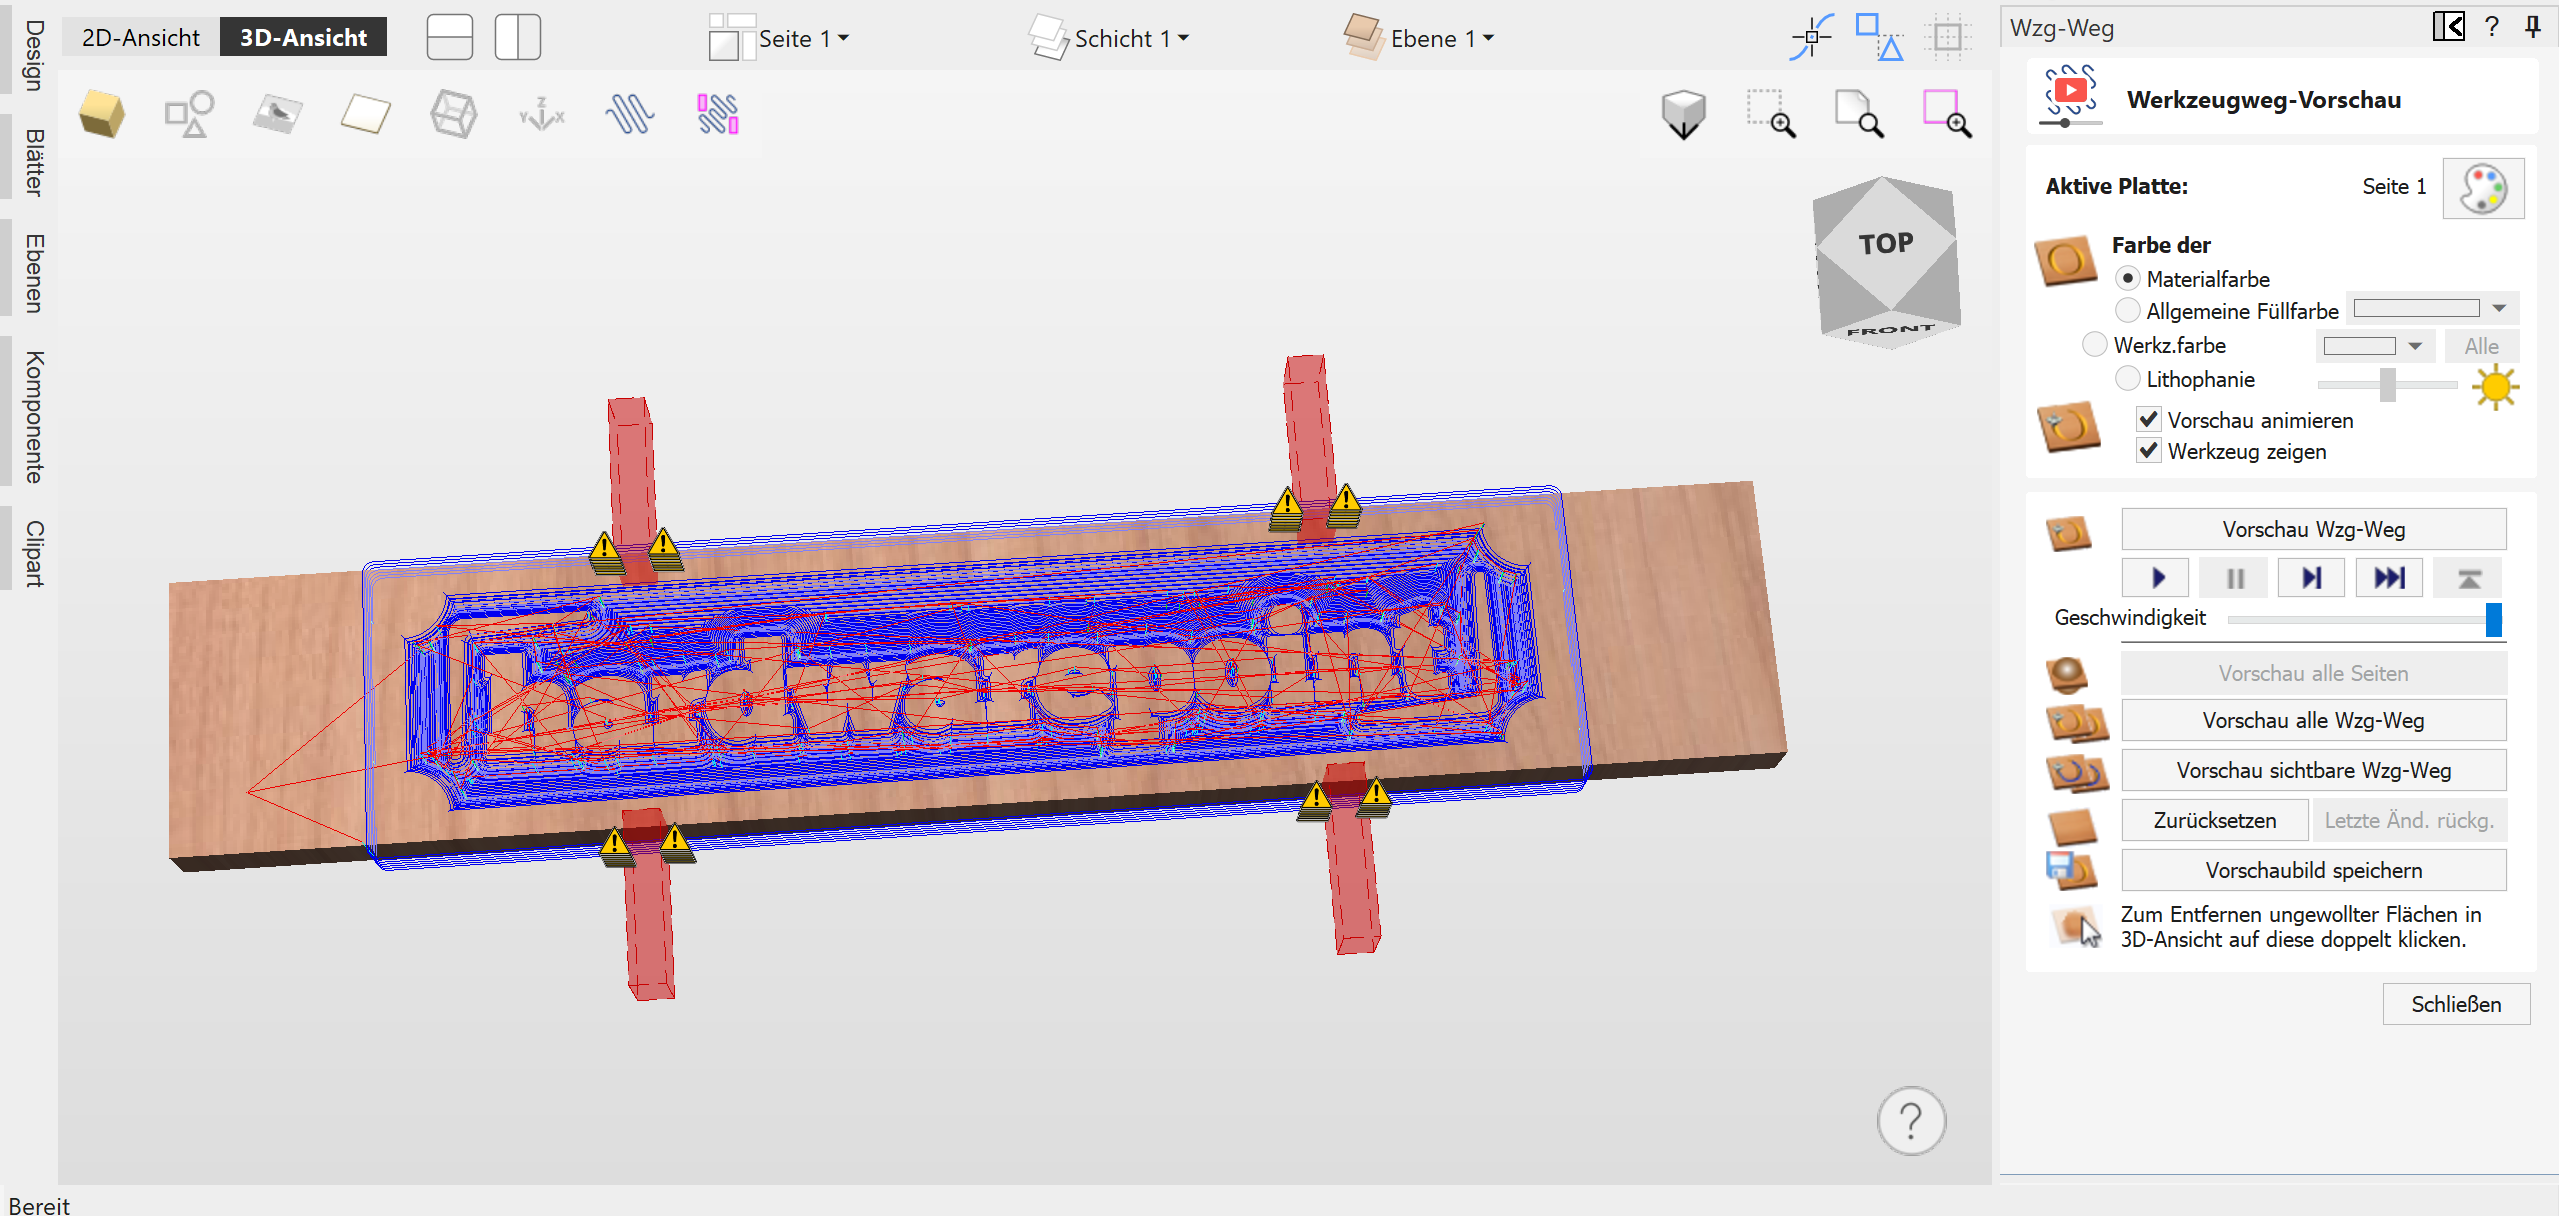The width and height of the screenshot is (2559, 1216).
Task: Click the Schließen button
Action: coord(2456,1004)
